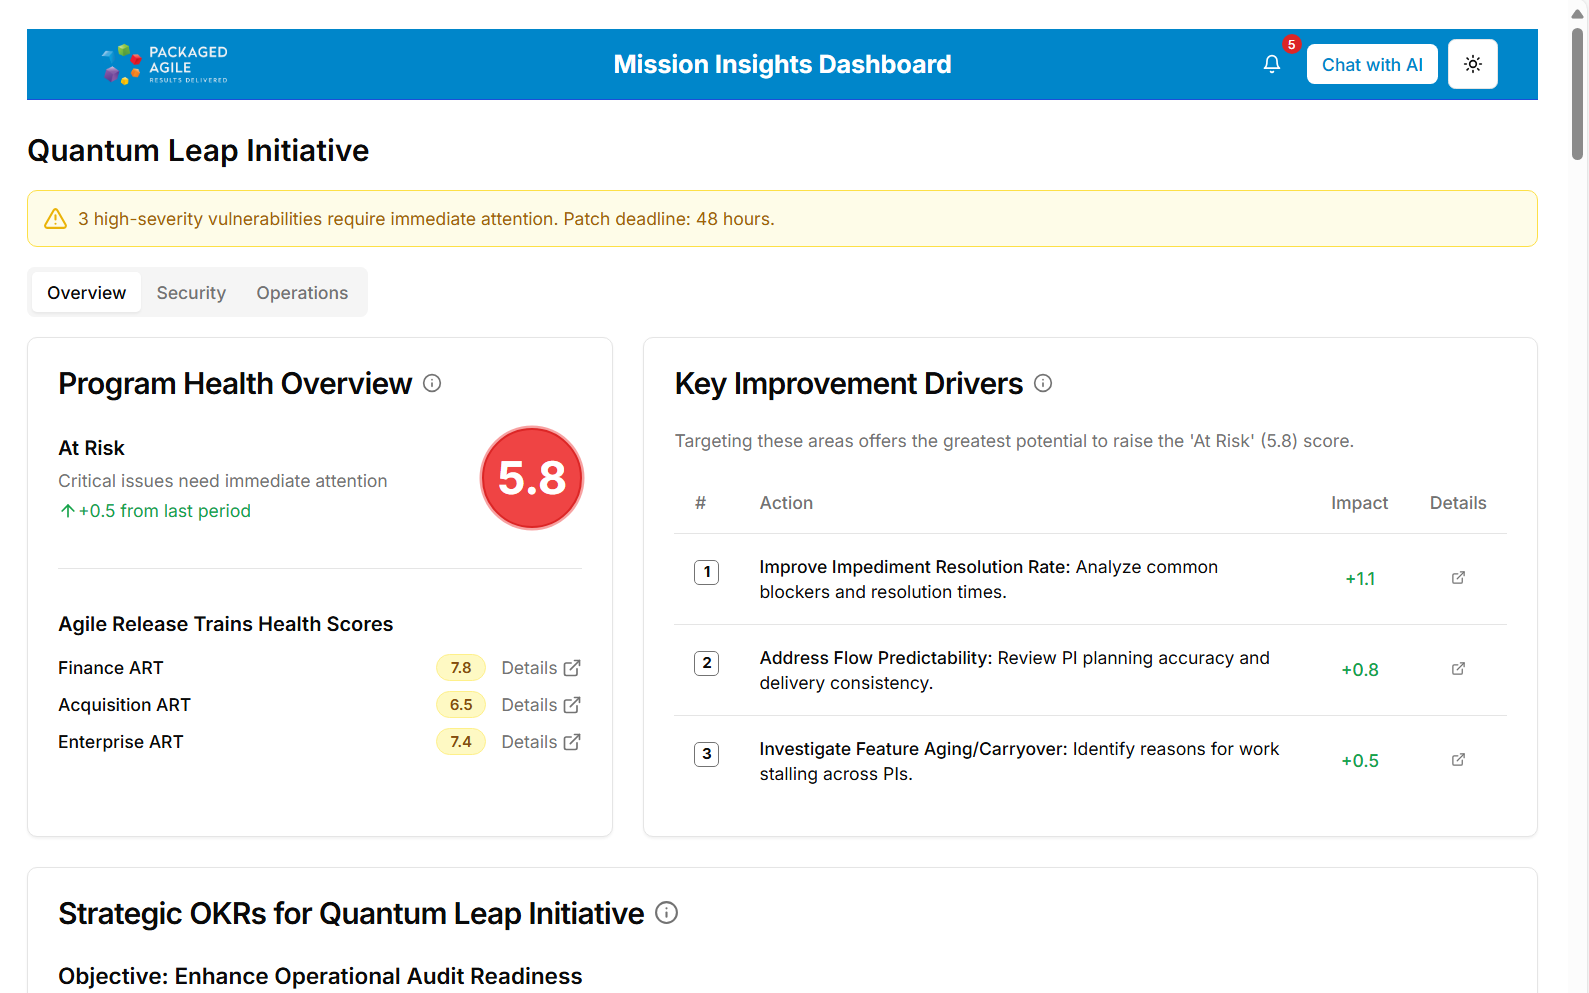Open Acquisition ART Details link
Viewport: 1589px width, 993px height.
pos(540,705)
